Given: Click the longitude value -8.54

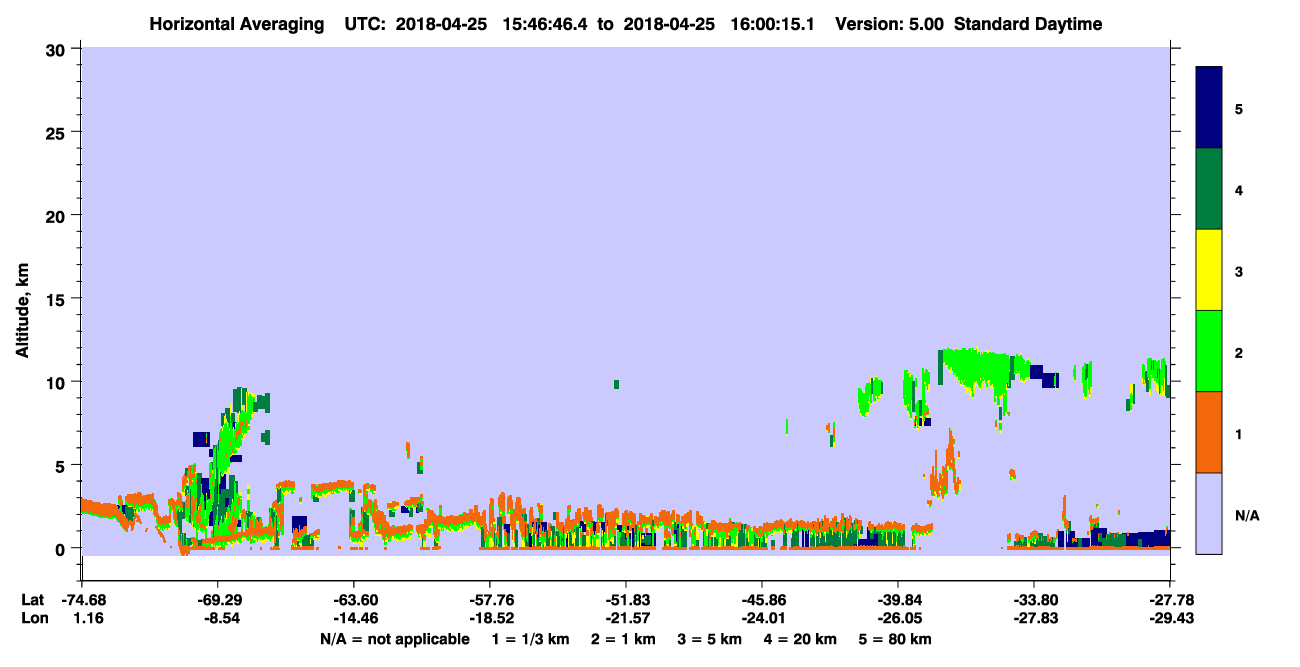Looking at the screenshot, I should tap(220, 618).
